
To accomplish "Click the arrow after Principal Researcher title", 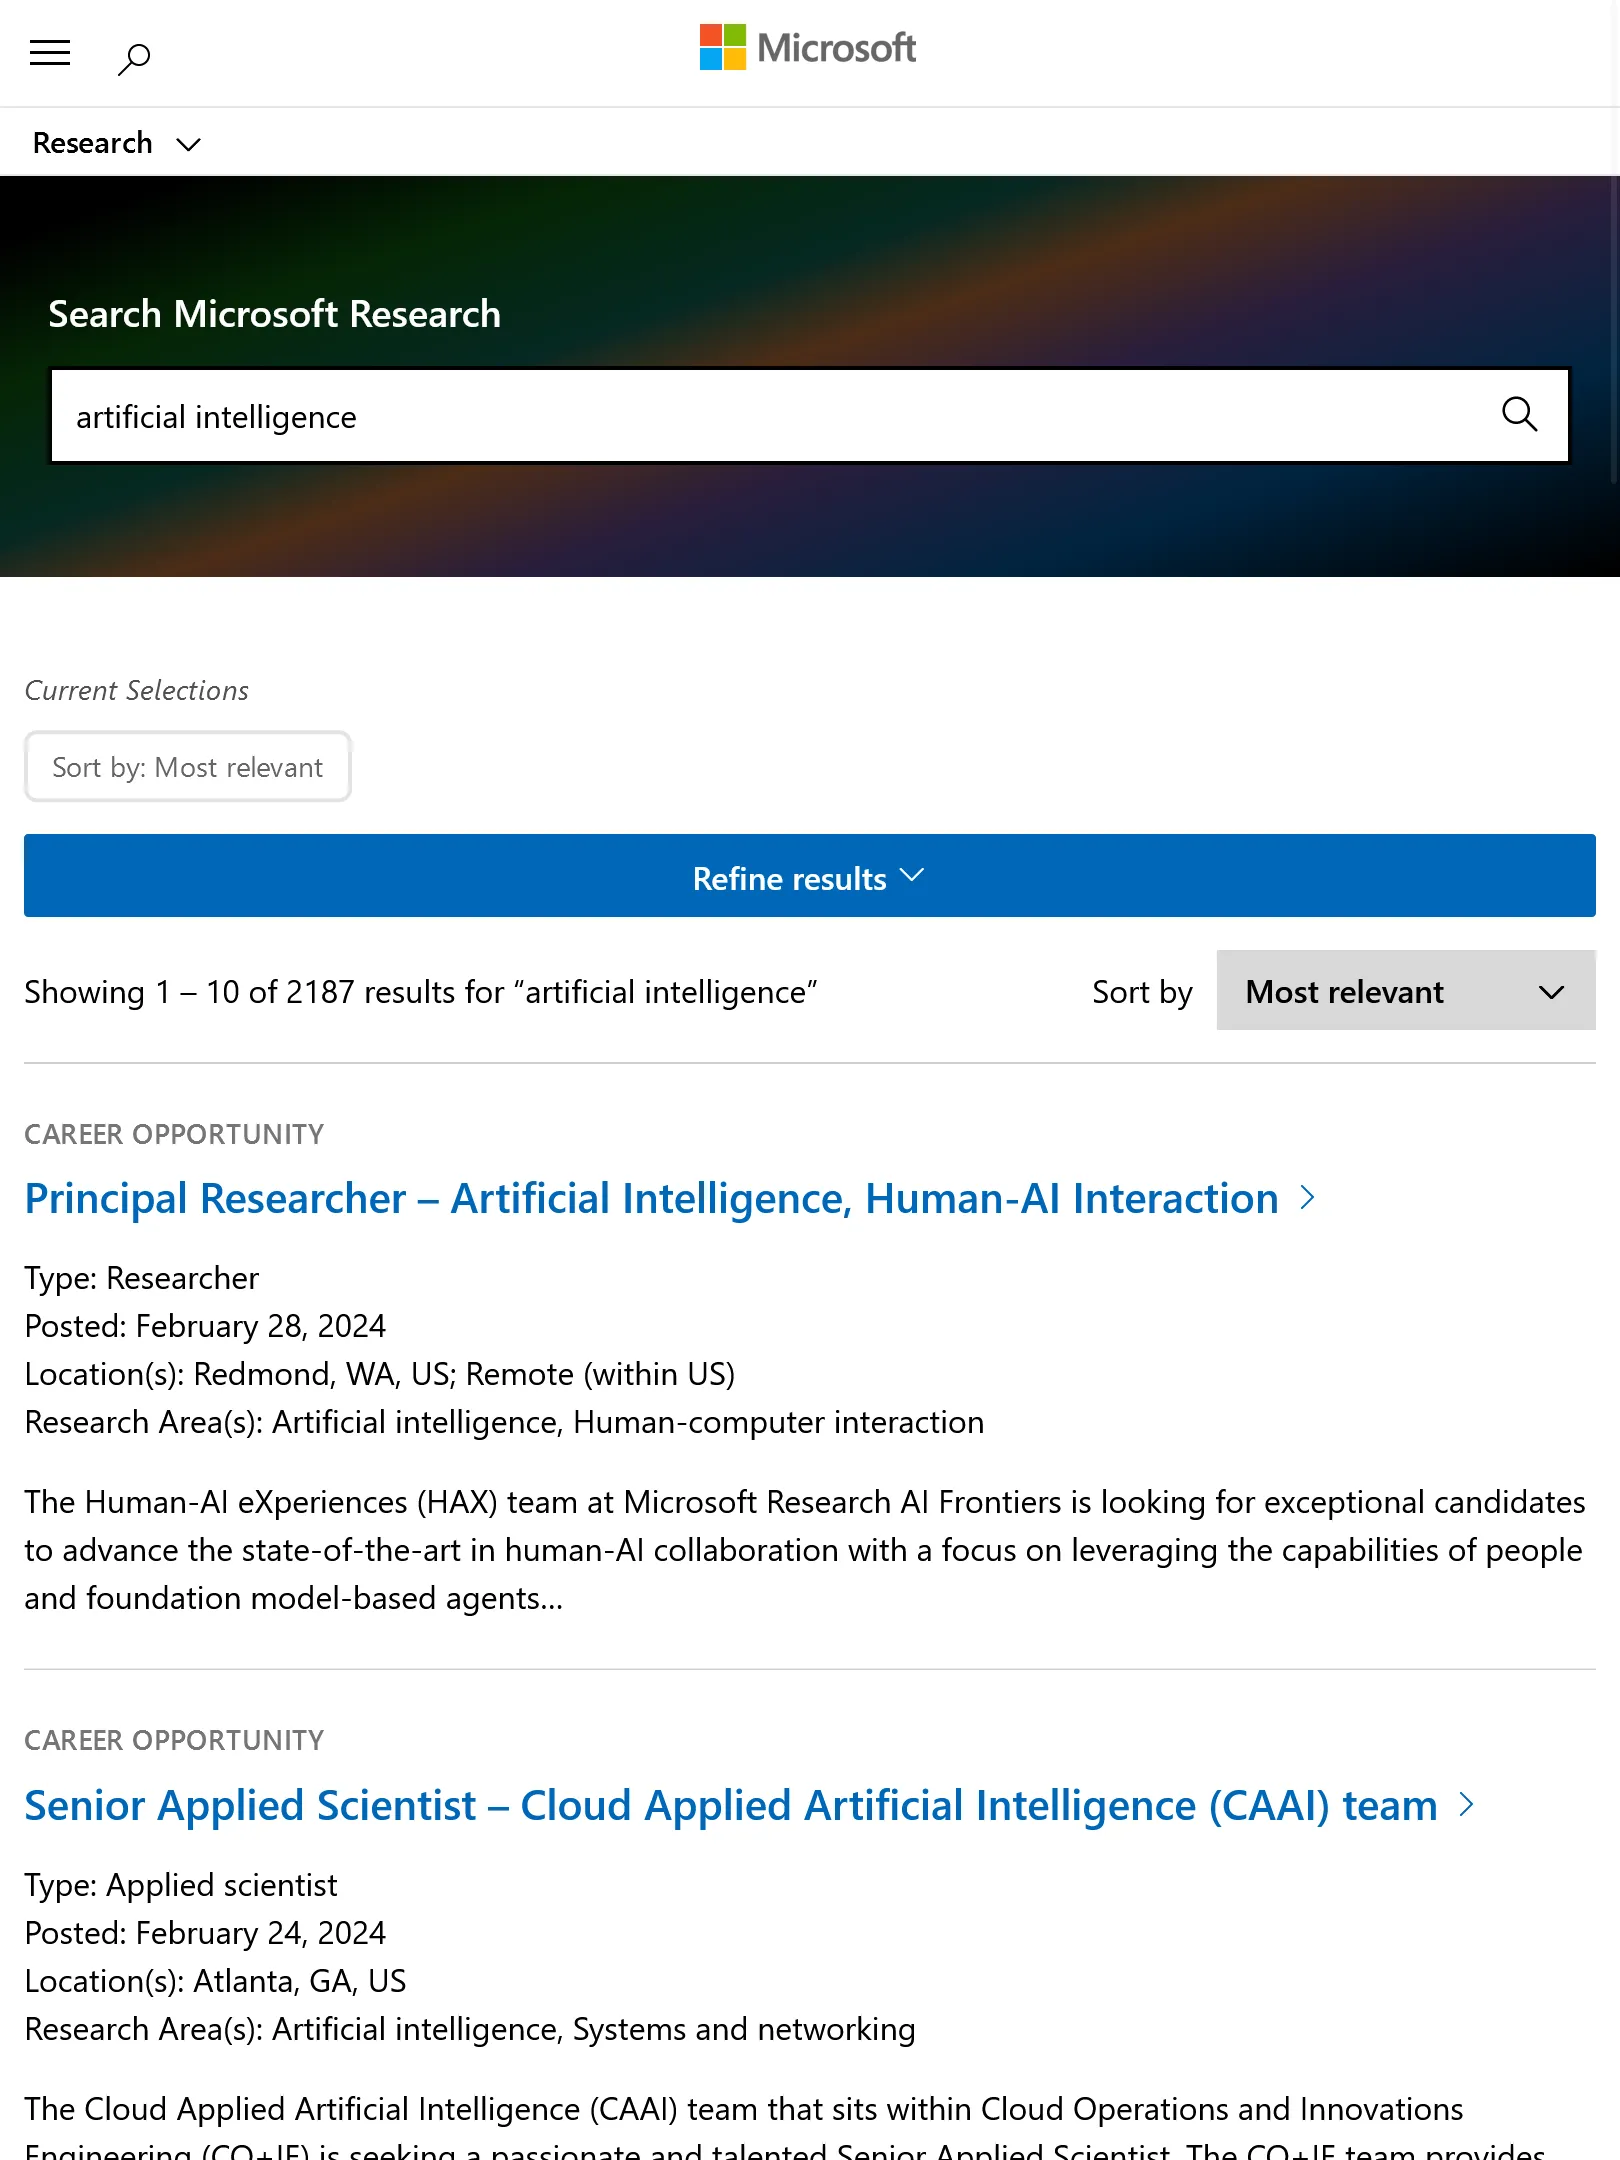I will [x=1307, y=1197].
